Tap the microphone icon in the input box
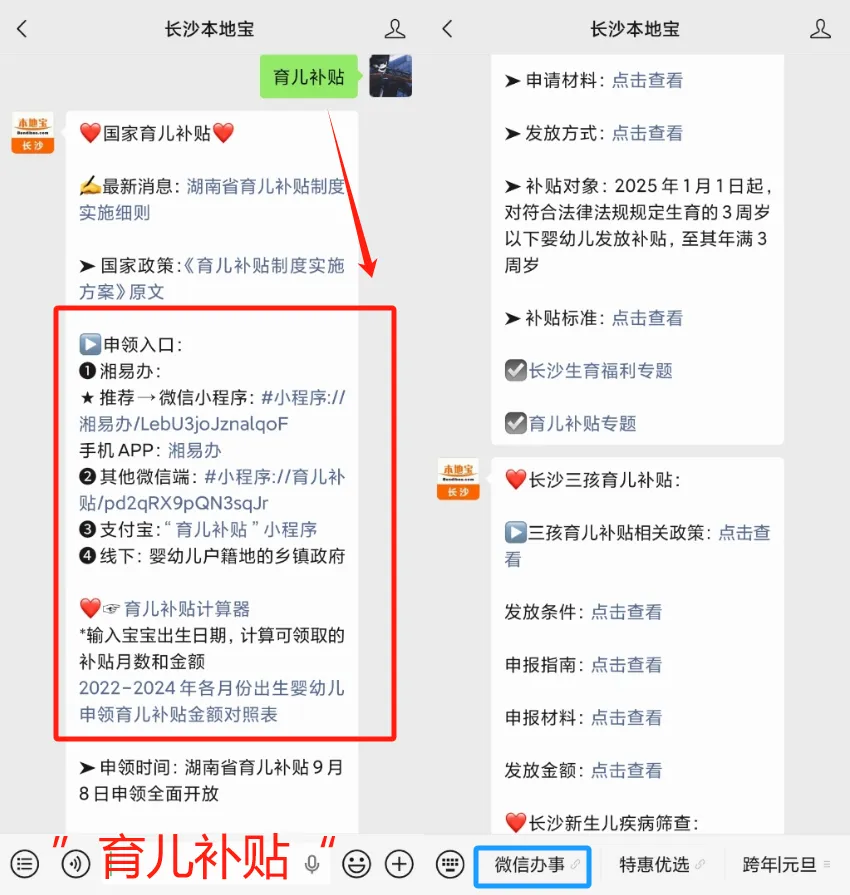 point(312,865)
